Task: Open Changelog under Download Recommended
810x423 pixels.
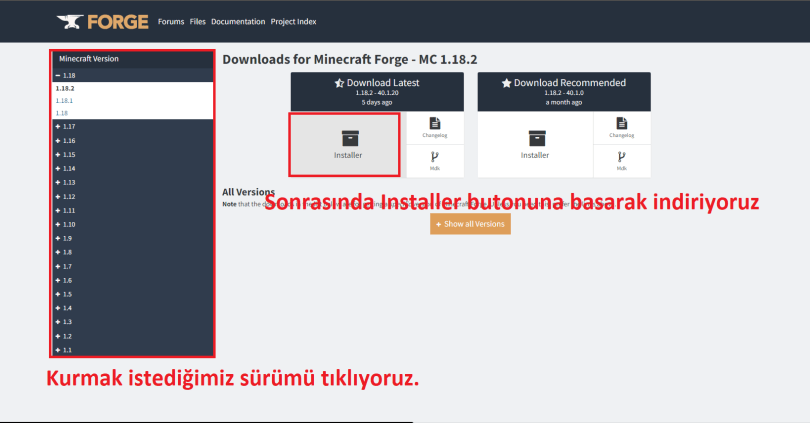Action: coord(622,128)
